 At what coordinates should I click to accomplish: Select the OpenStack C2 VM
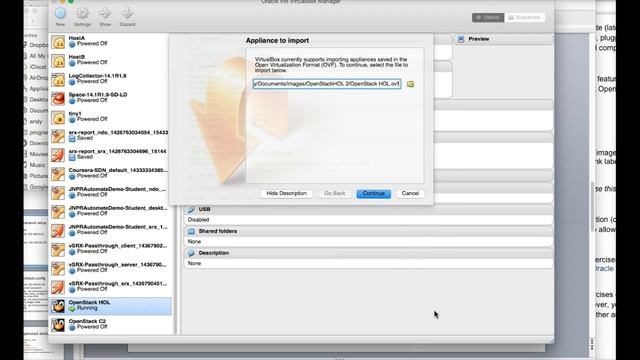[110, 325]
